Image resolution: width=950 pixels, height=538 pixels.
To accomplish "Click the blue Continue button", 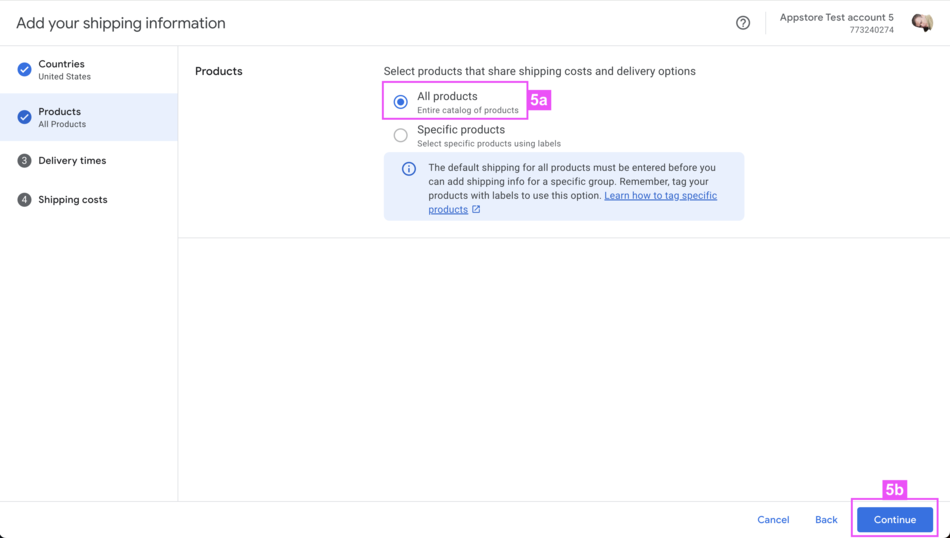I will point(894,520).
